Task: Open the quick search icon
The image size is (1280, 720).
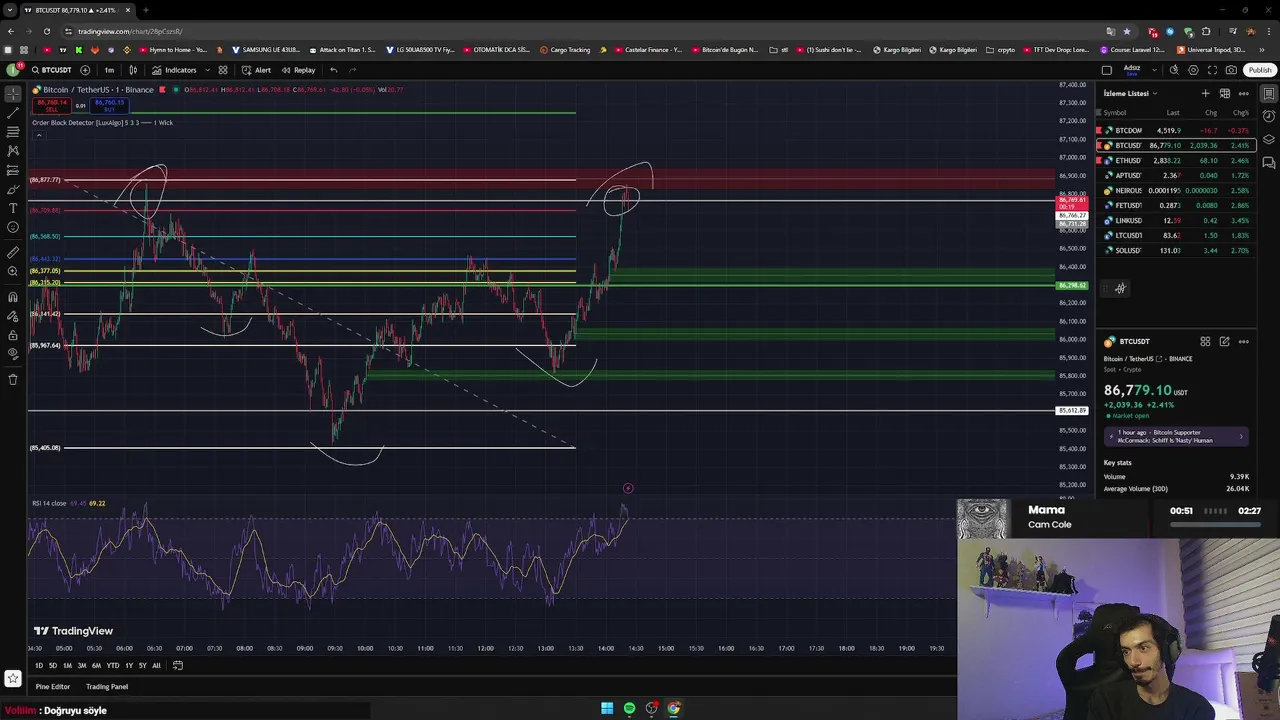Action: coord(1174,70)
